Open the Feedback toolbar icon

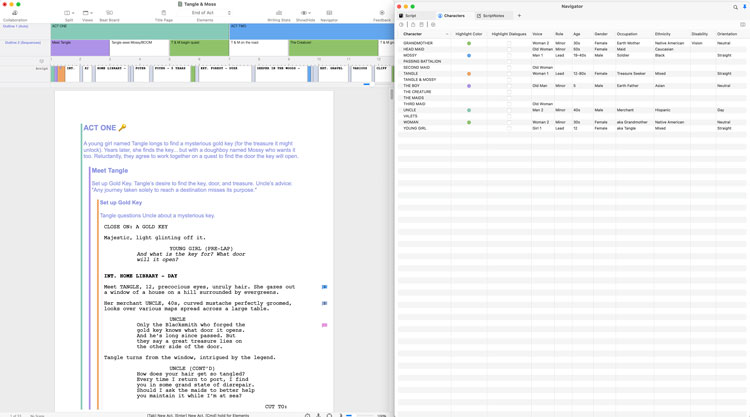point(382,13)
